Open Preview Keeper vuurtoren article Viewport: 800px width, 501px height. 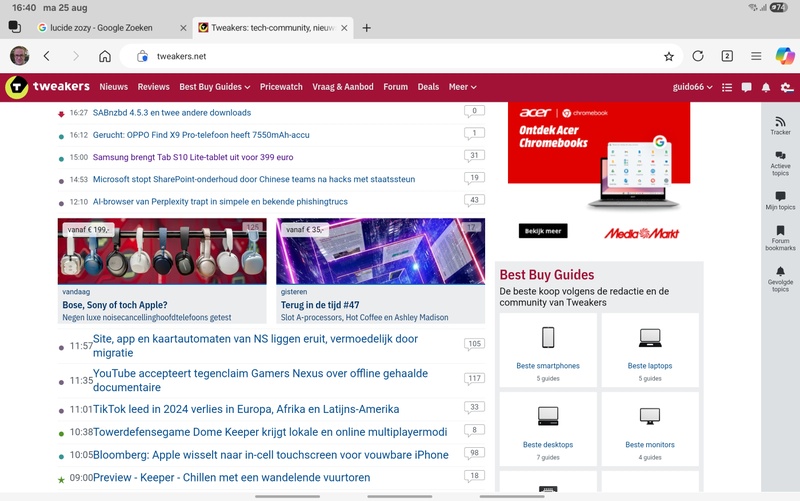[x=232, y=478]
